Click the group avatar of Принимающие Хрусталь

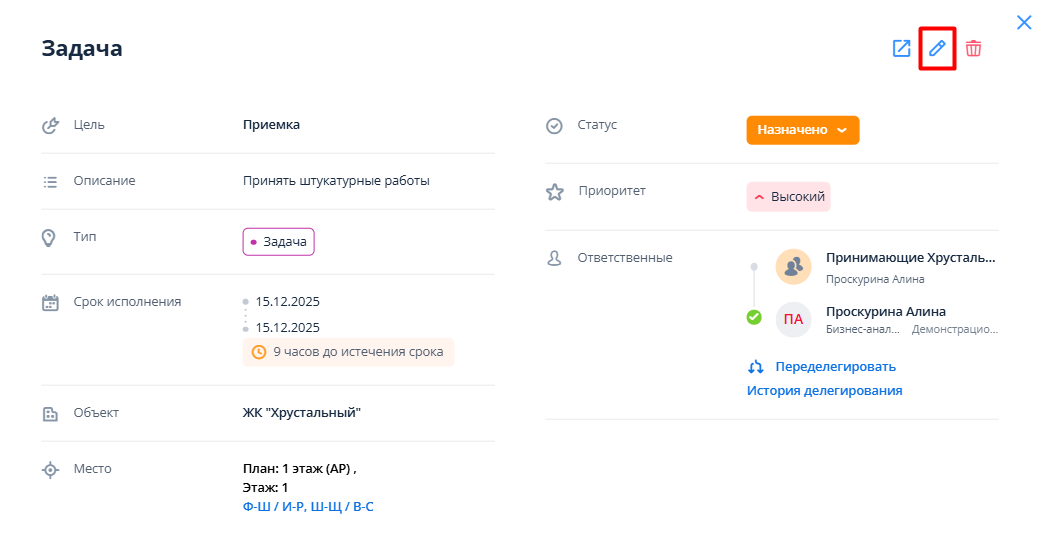pyautogui.click(x=793, y=266)
